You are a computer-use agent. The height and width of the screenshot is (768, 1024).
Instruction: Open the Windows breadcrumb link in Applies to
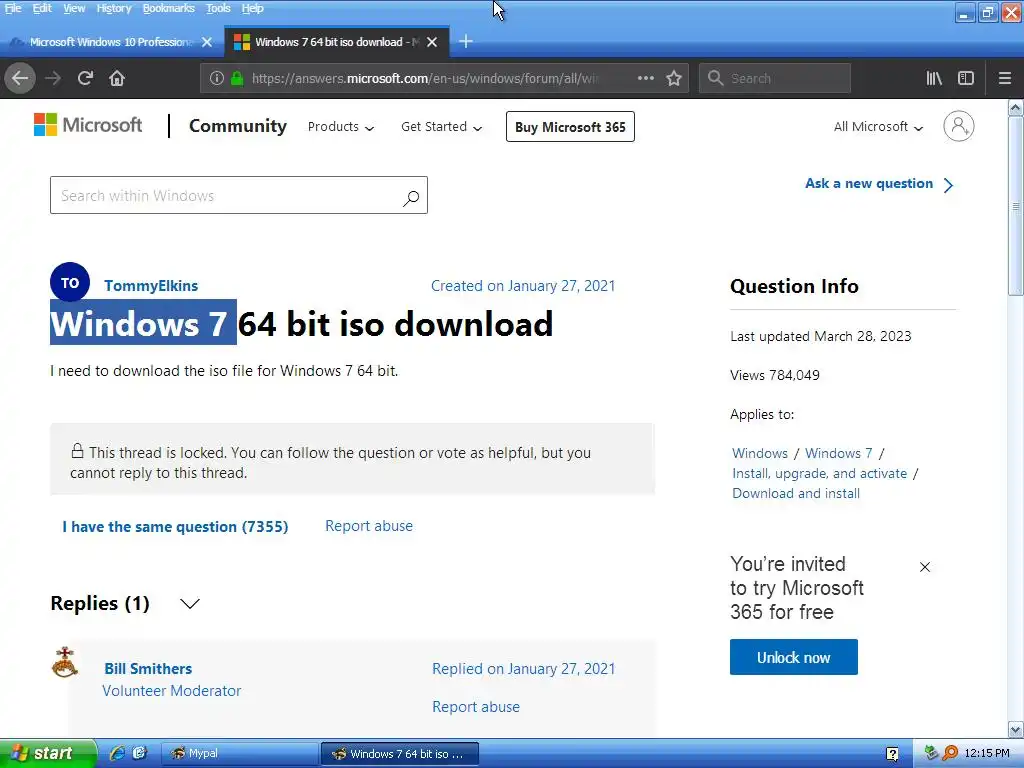(760, 453)
